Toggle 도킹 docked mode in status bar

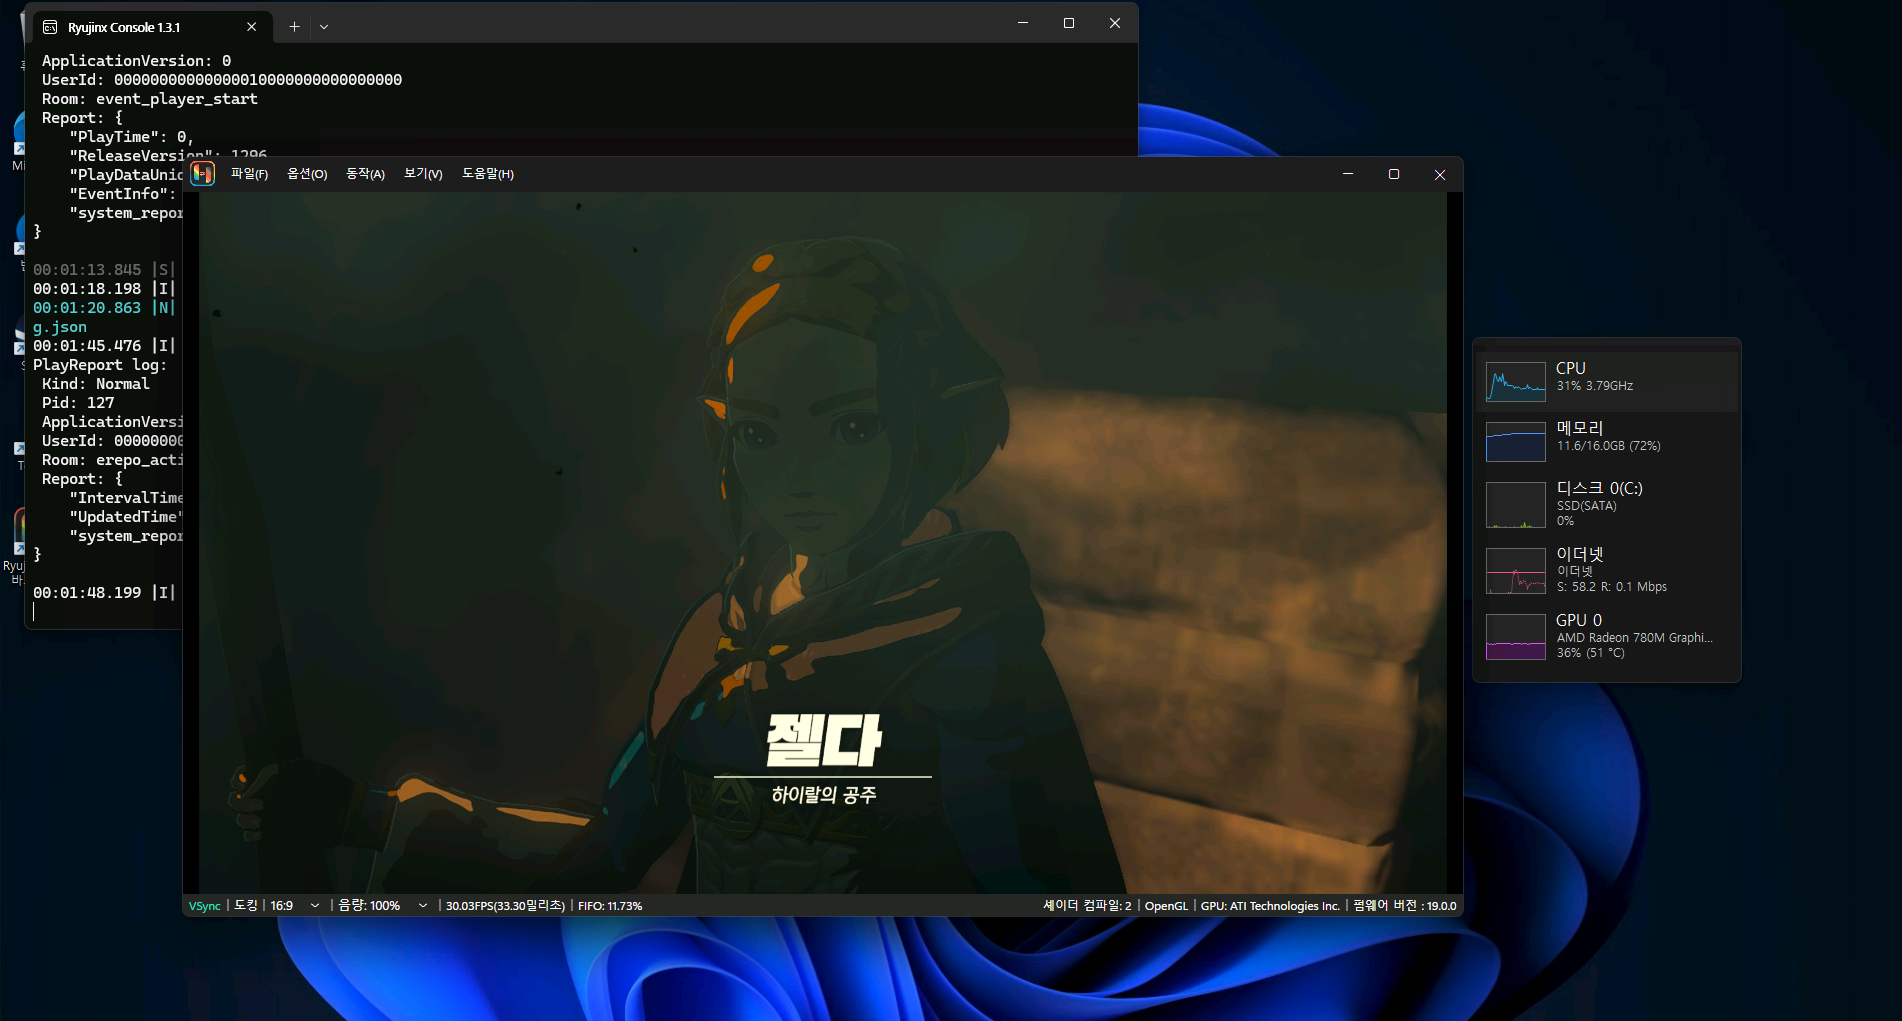click(x=246, y=906)
